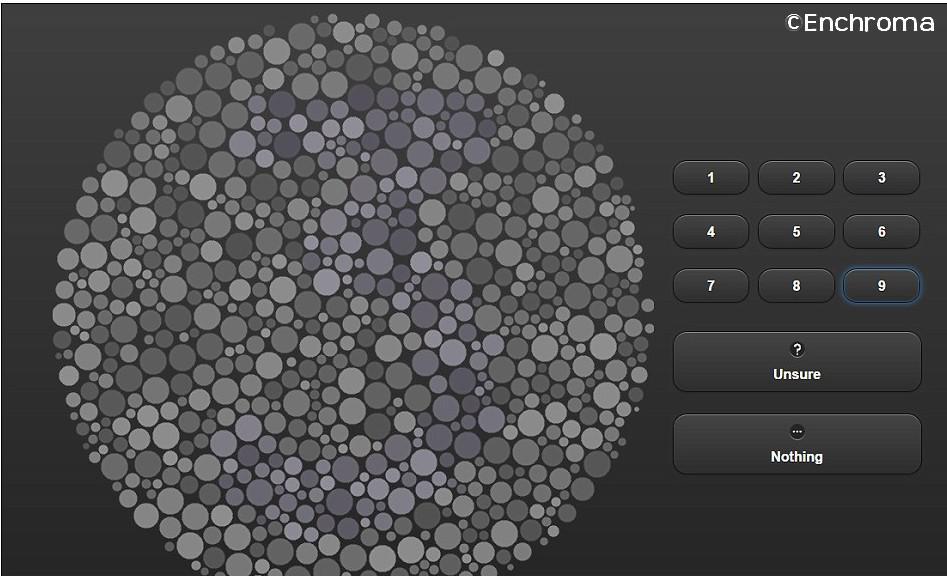Click the highlighted number 9 button
947x576 pixels.
pyautogui.click(x=881, y=286)
